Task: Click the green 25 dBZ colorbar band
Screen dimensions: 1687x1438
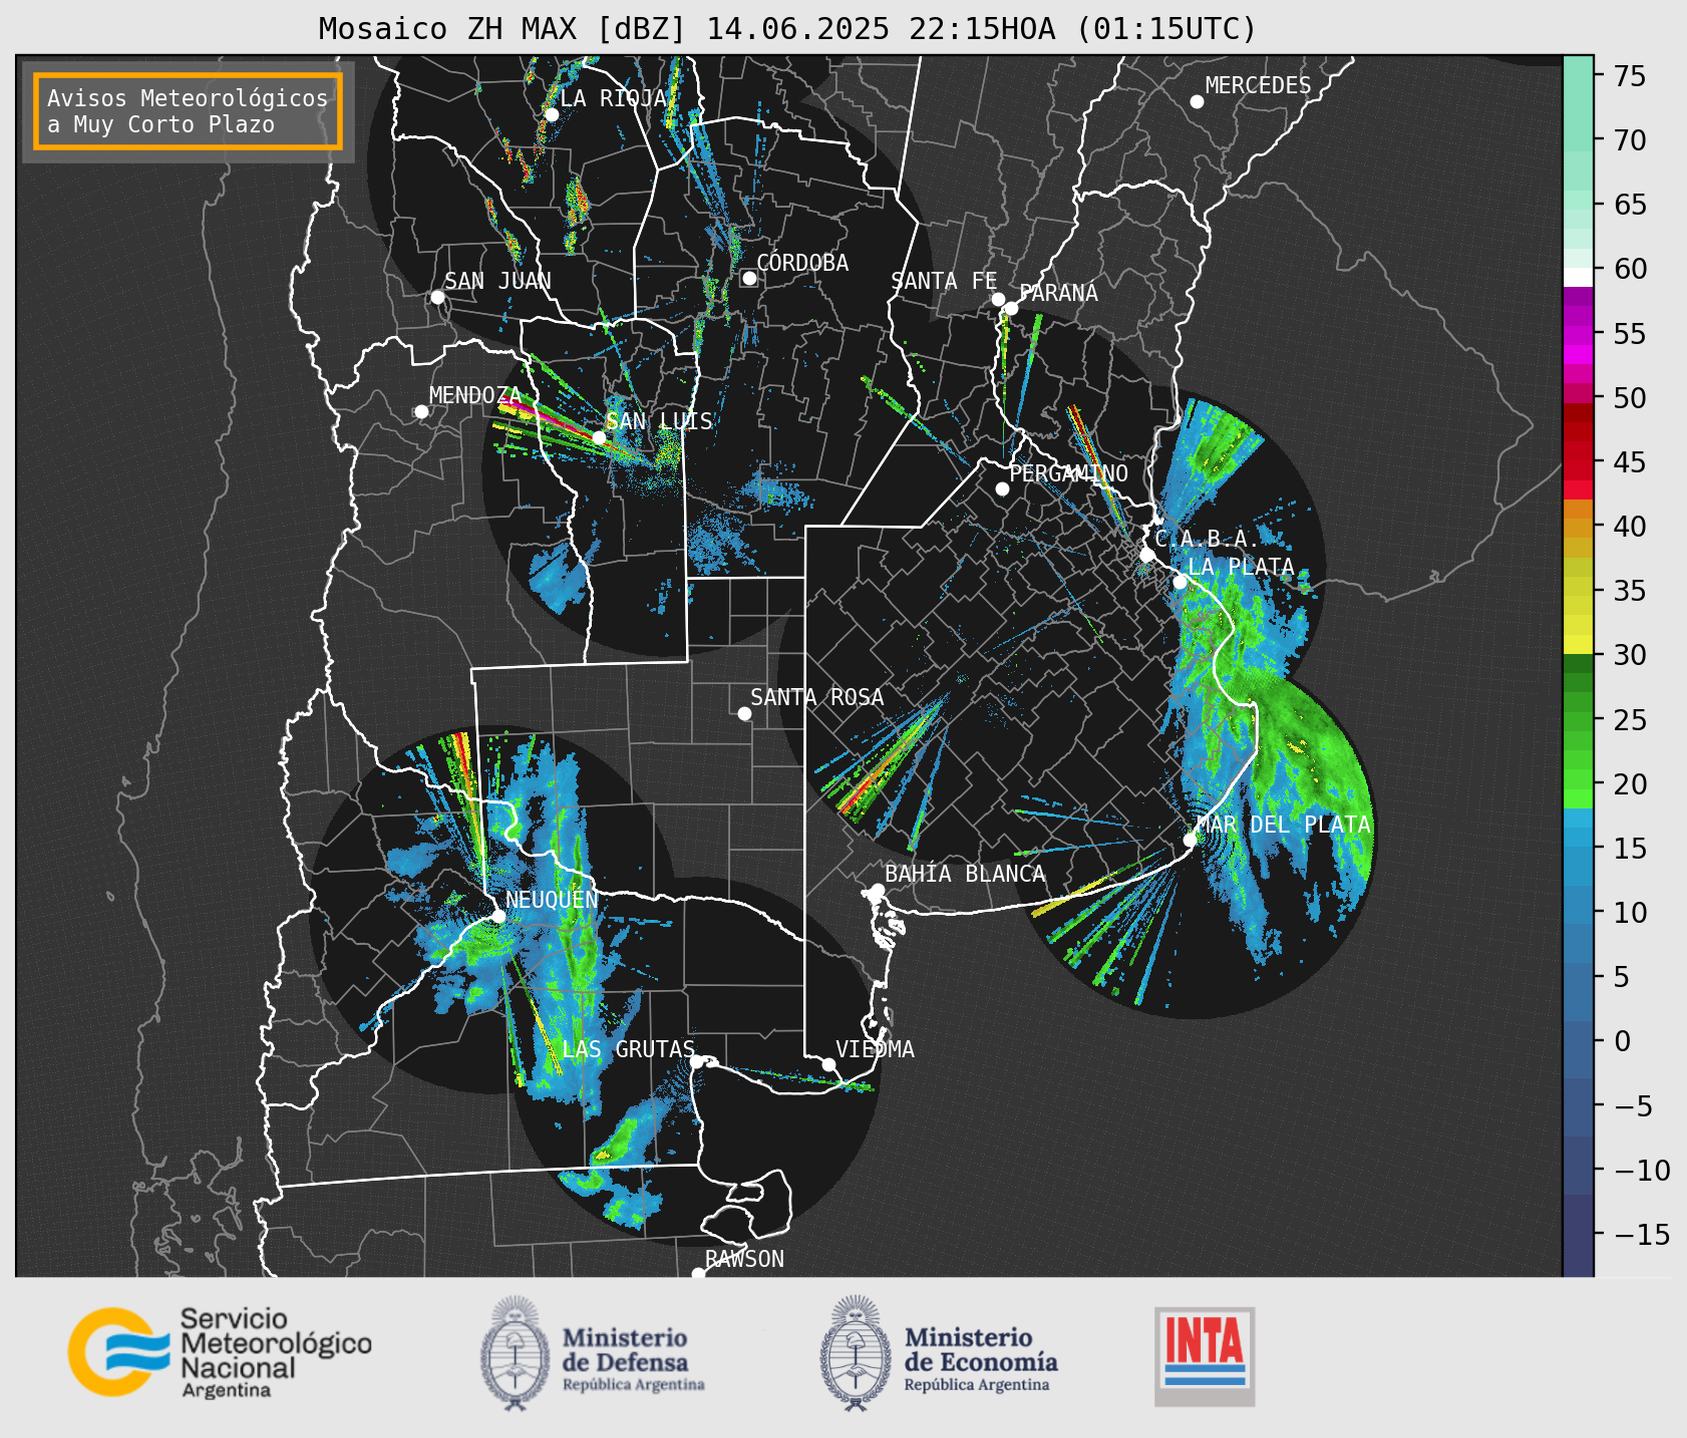Action: [1578, 720]
